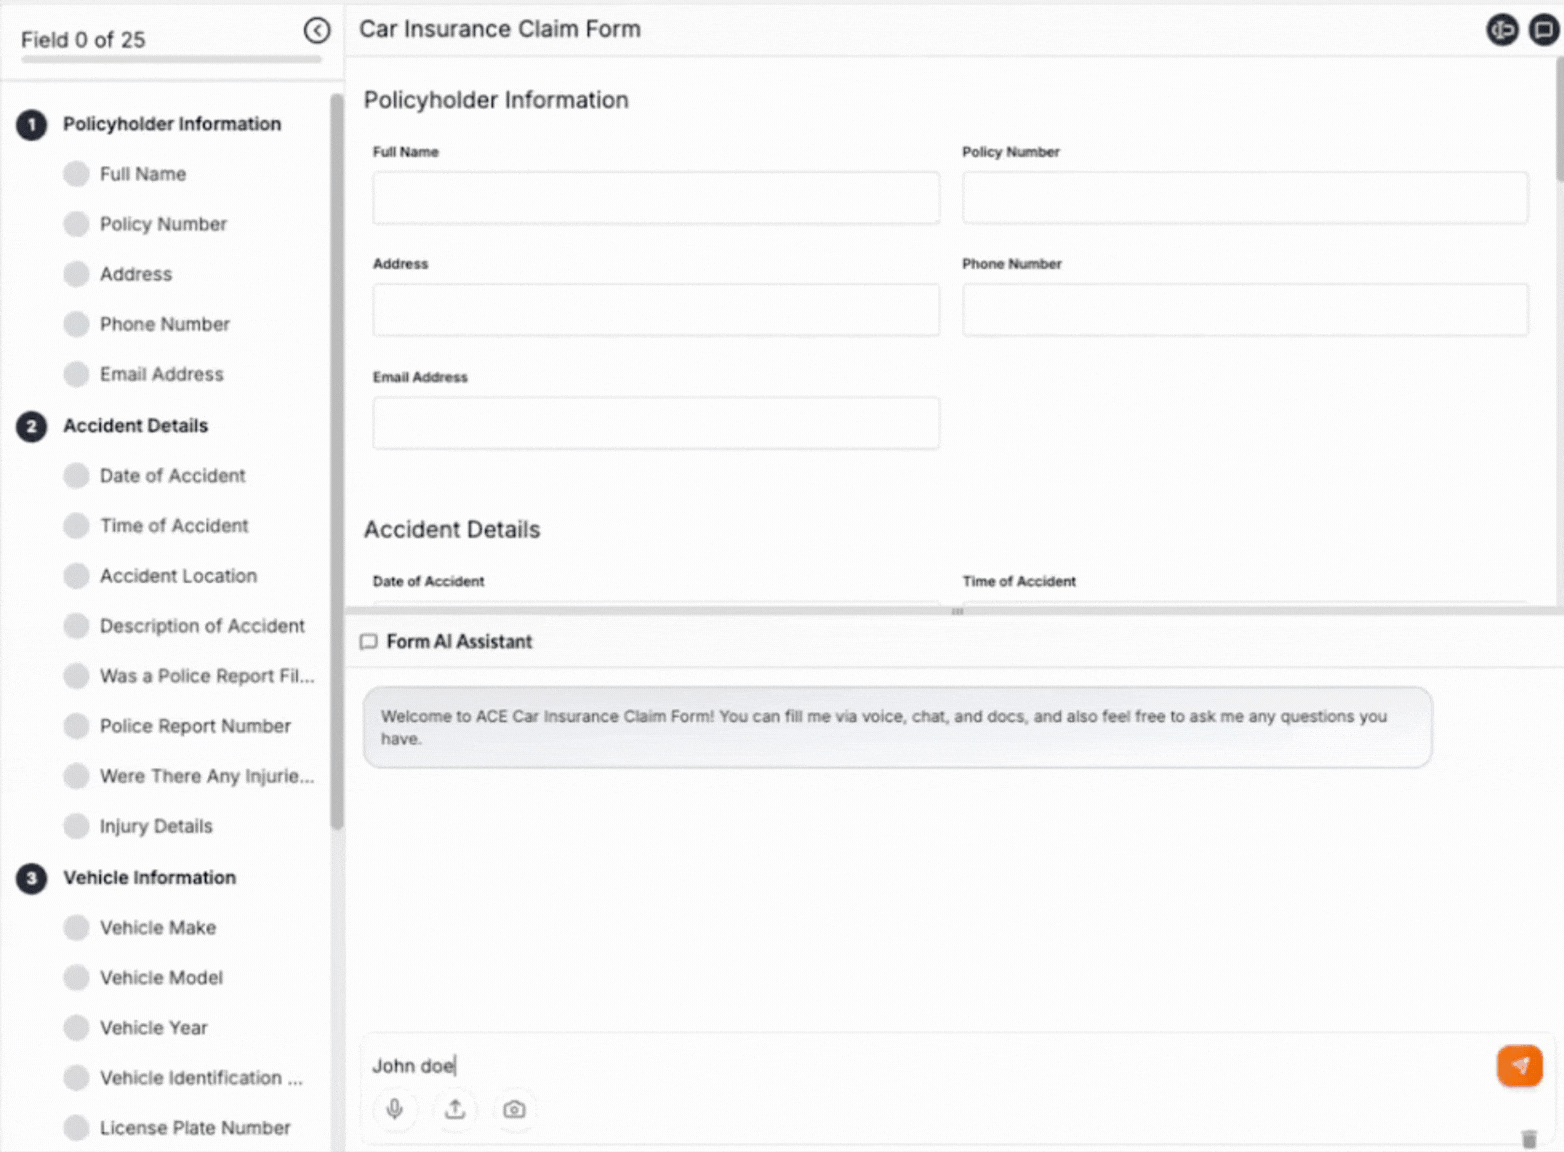The image size is (1564, 1152).
Task: Select Police Report Number item
Action: [x=177, y=726]
